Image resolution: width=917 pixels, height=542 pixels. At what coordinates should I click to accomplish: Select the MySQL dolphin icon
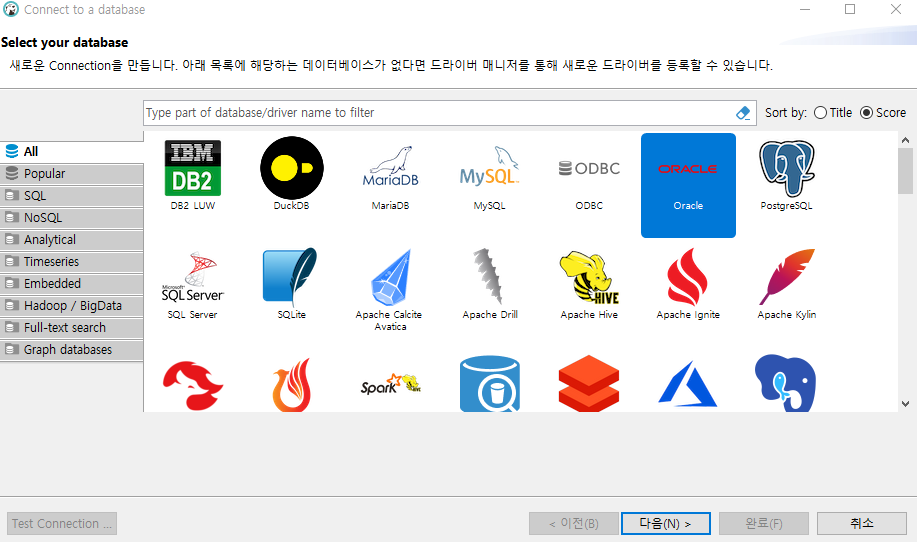[x=489, y=166]
